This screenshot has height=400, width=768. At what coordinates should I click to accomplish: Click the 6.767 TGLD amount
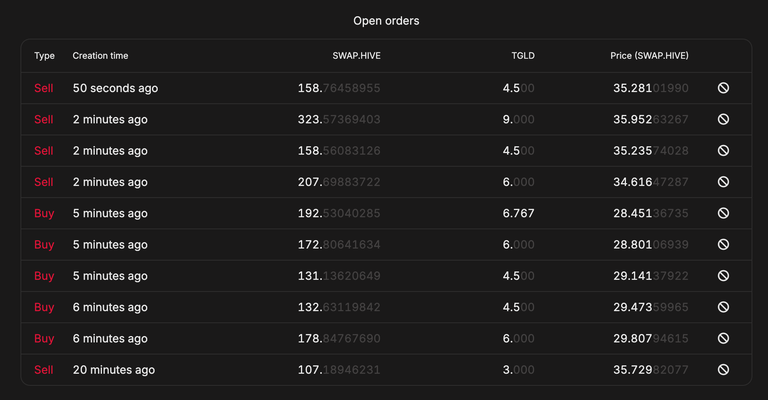click(x=518, y=213)
